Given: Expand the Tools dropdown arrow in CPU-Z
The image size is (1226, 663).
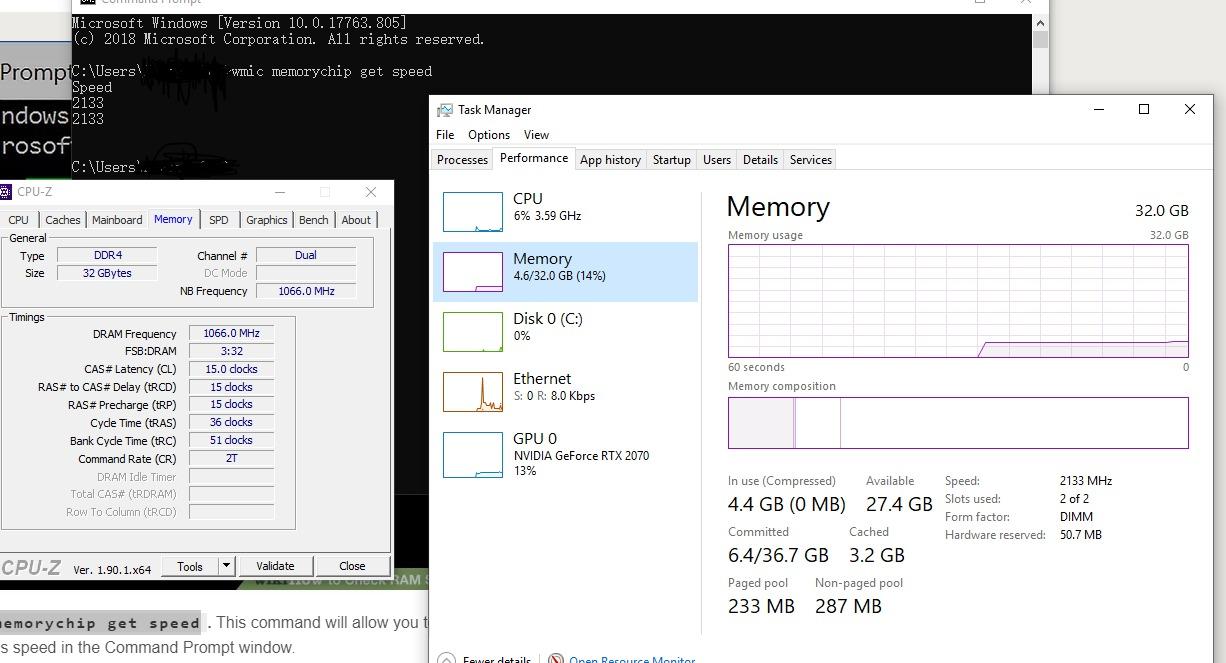Looking at the screenshot, I should tap(227, 566).
